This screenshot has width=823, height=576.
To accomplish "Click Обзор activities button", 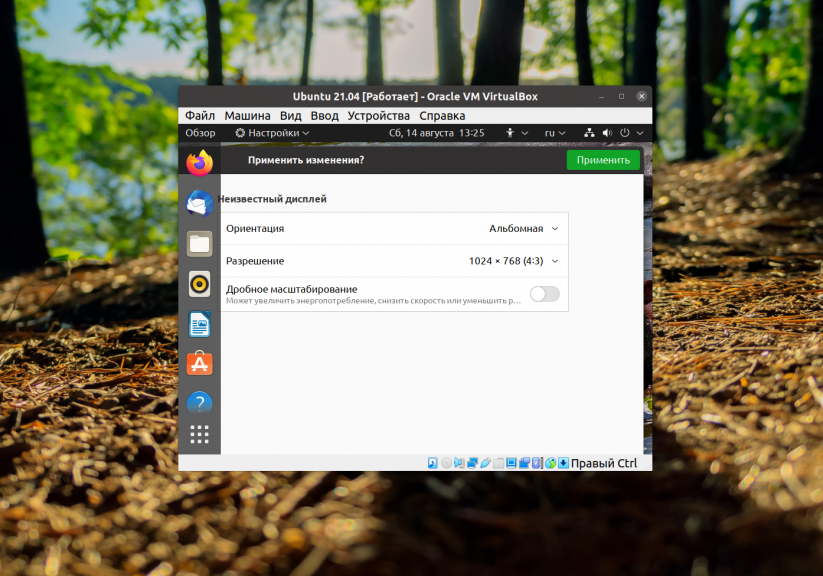I will click(200, 133).
